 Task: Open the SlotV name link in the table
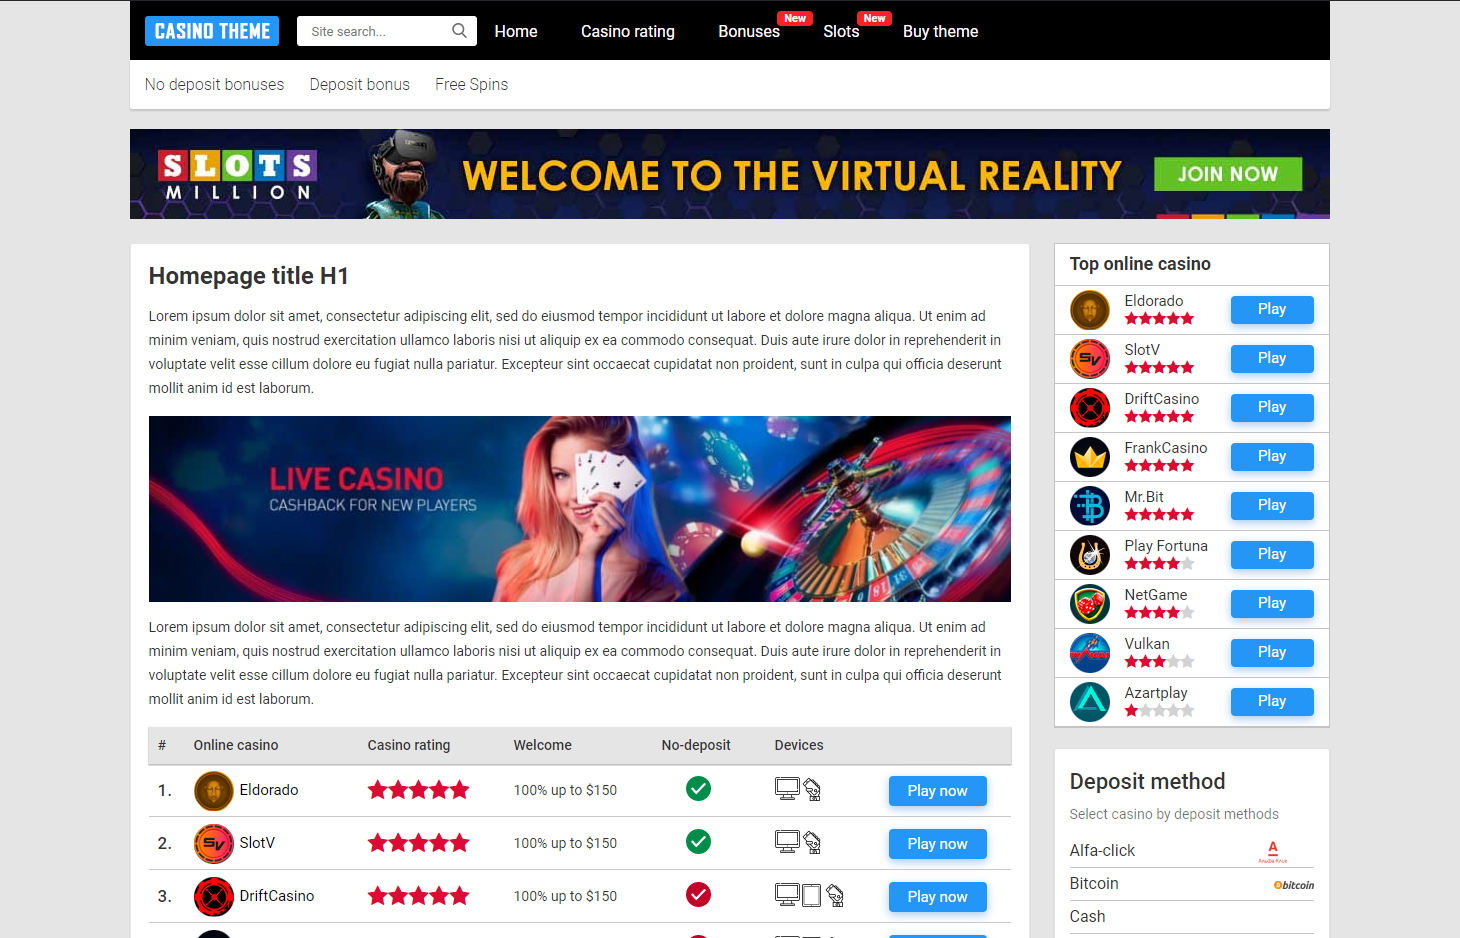tap(257, 843)
